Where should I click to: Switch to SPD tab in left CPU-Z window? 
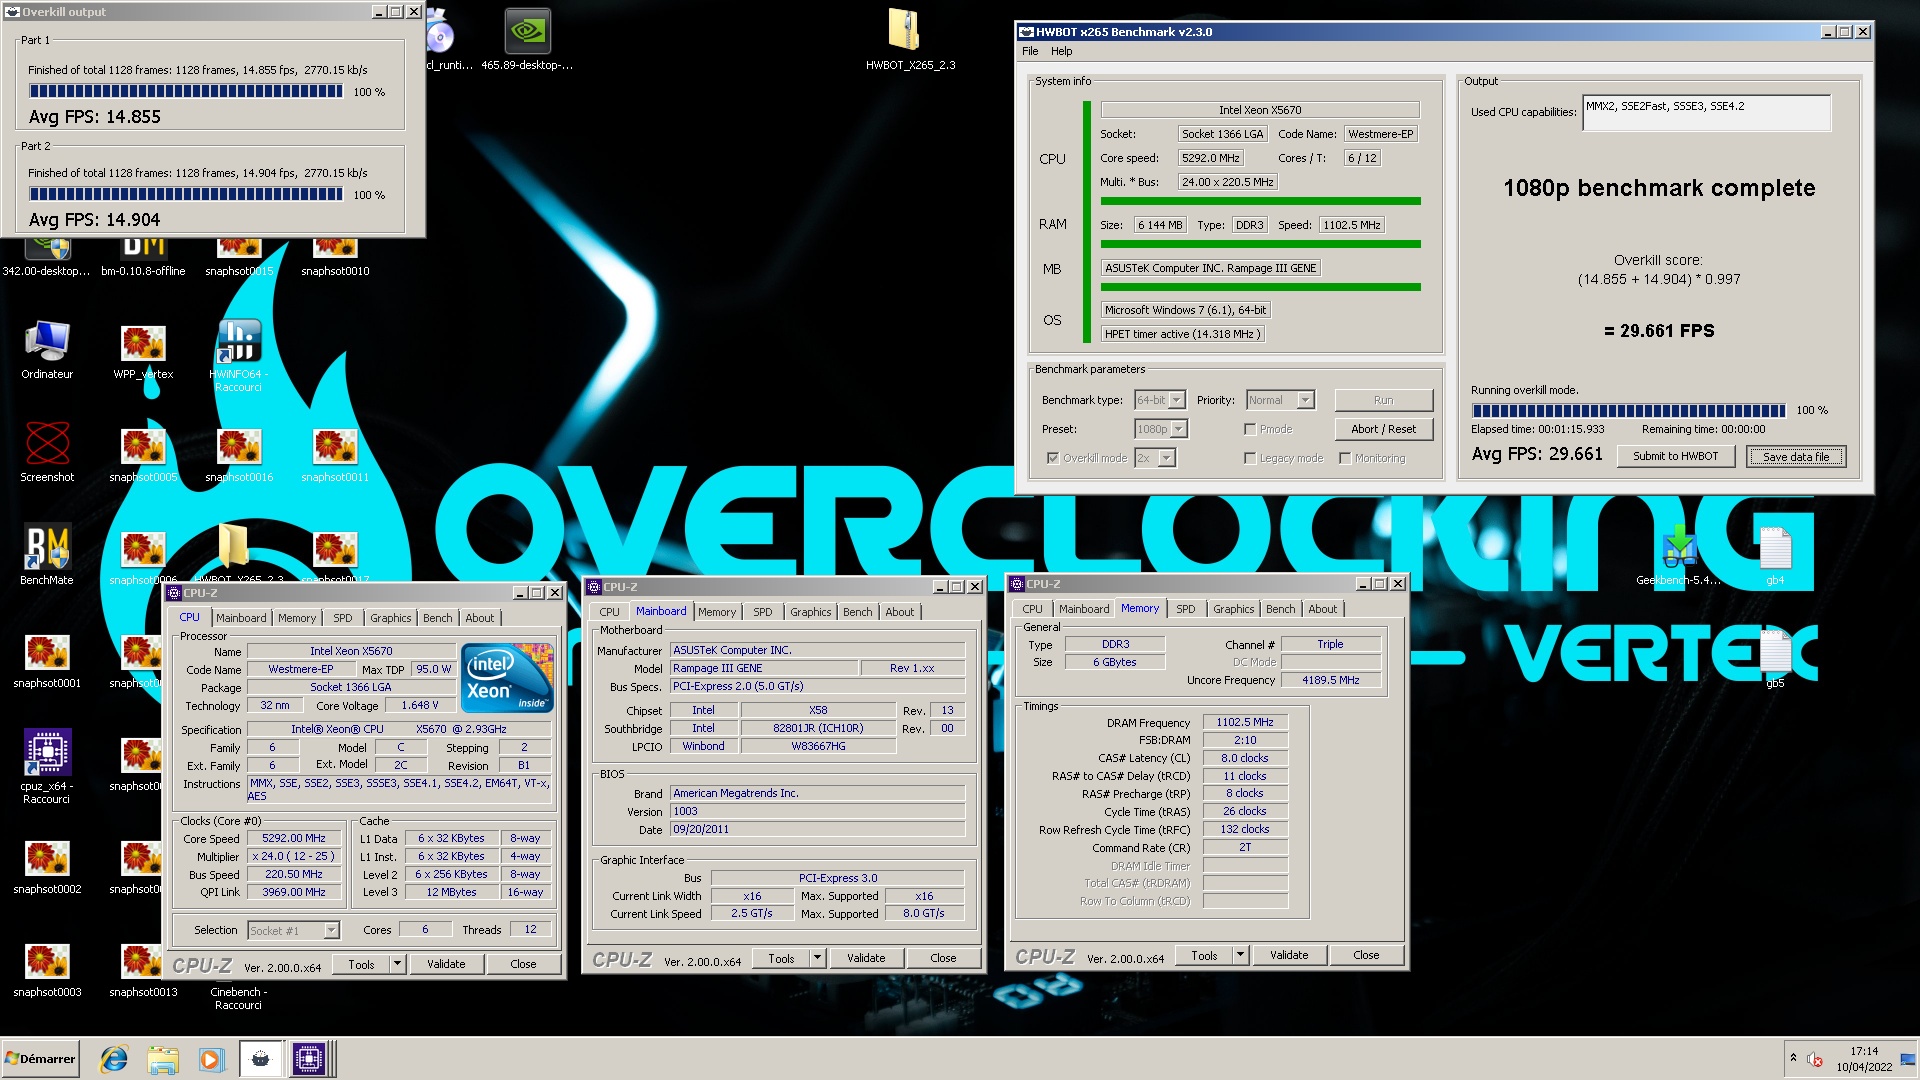pyautogui.click(x=342, y=618)
